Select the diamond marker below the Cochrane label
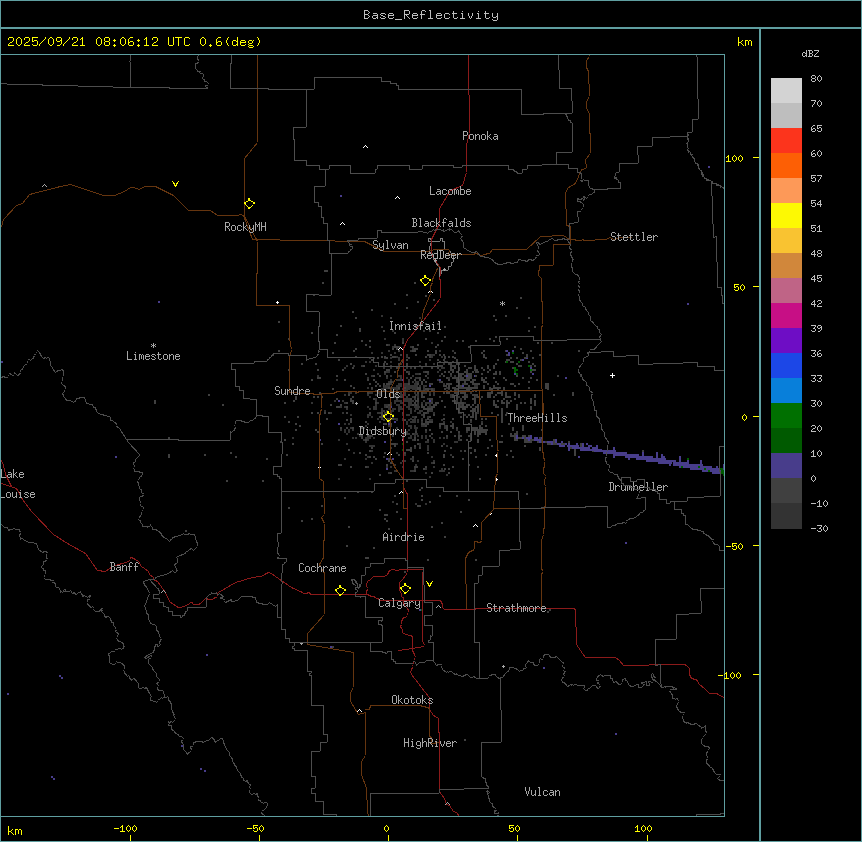 click(340, 591)
